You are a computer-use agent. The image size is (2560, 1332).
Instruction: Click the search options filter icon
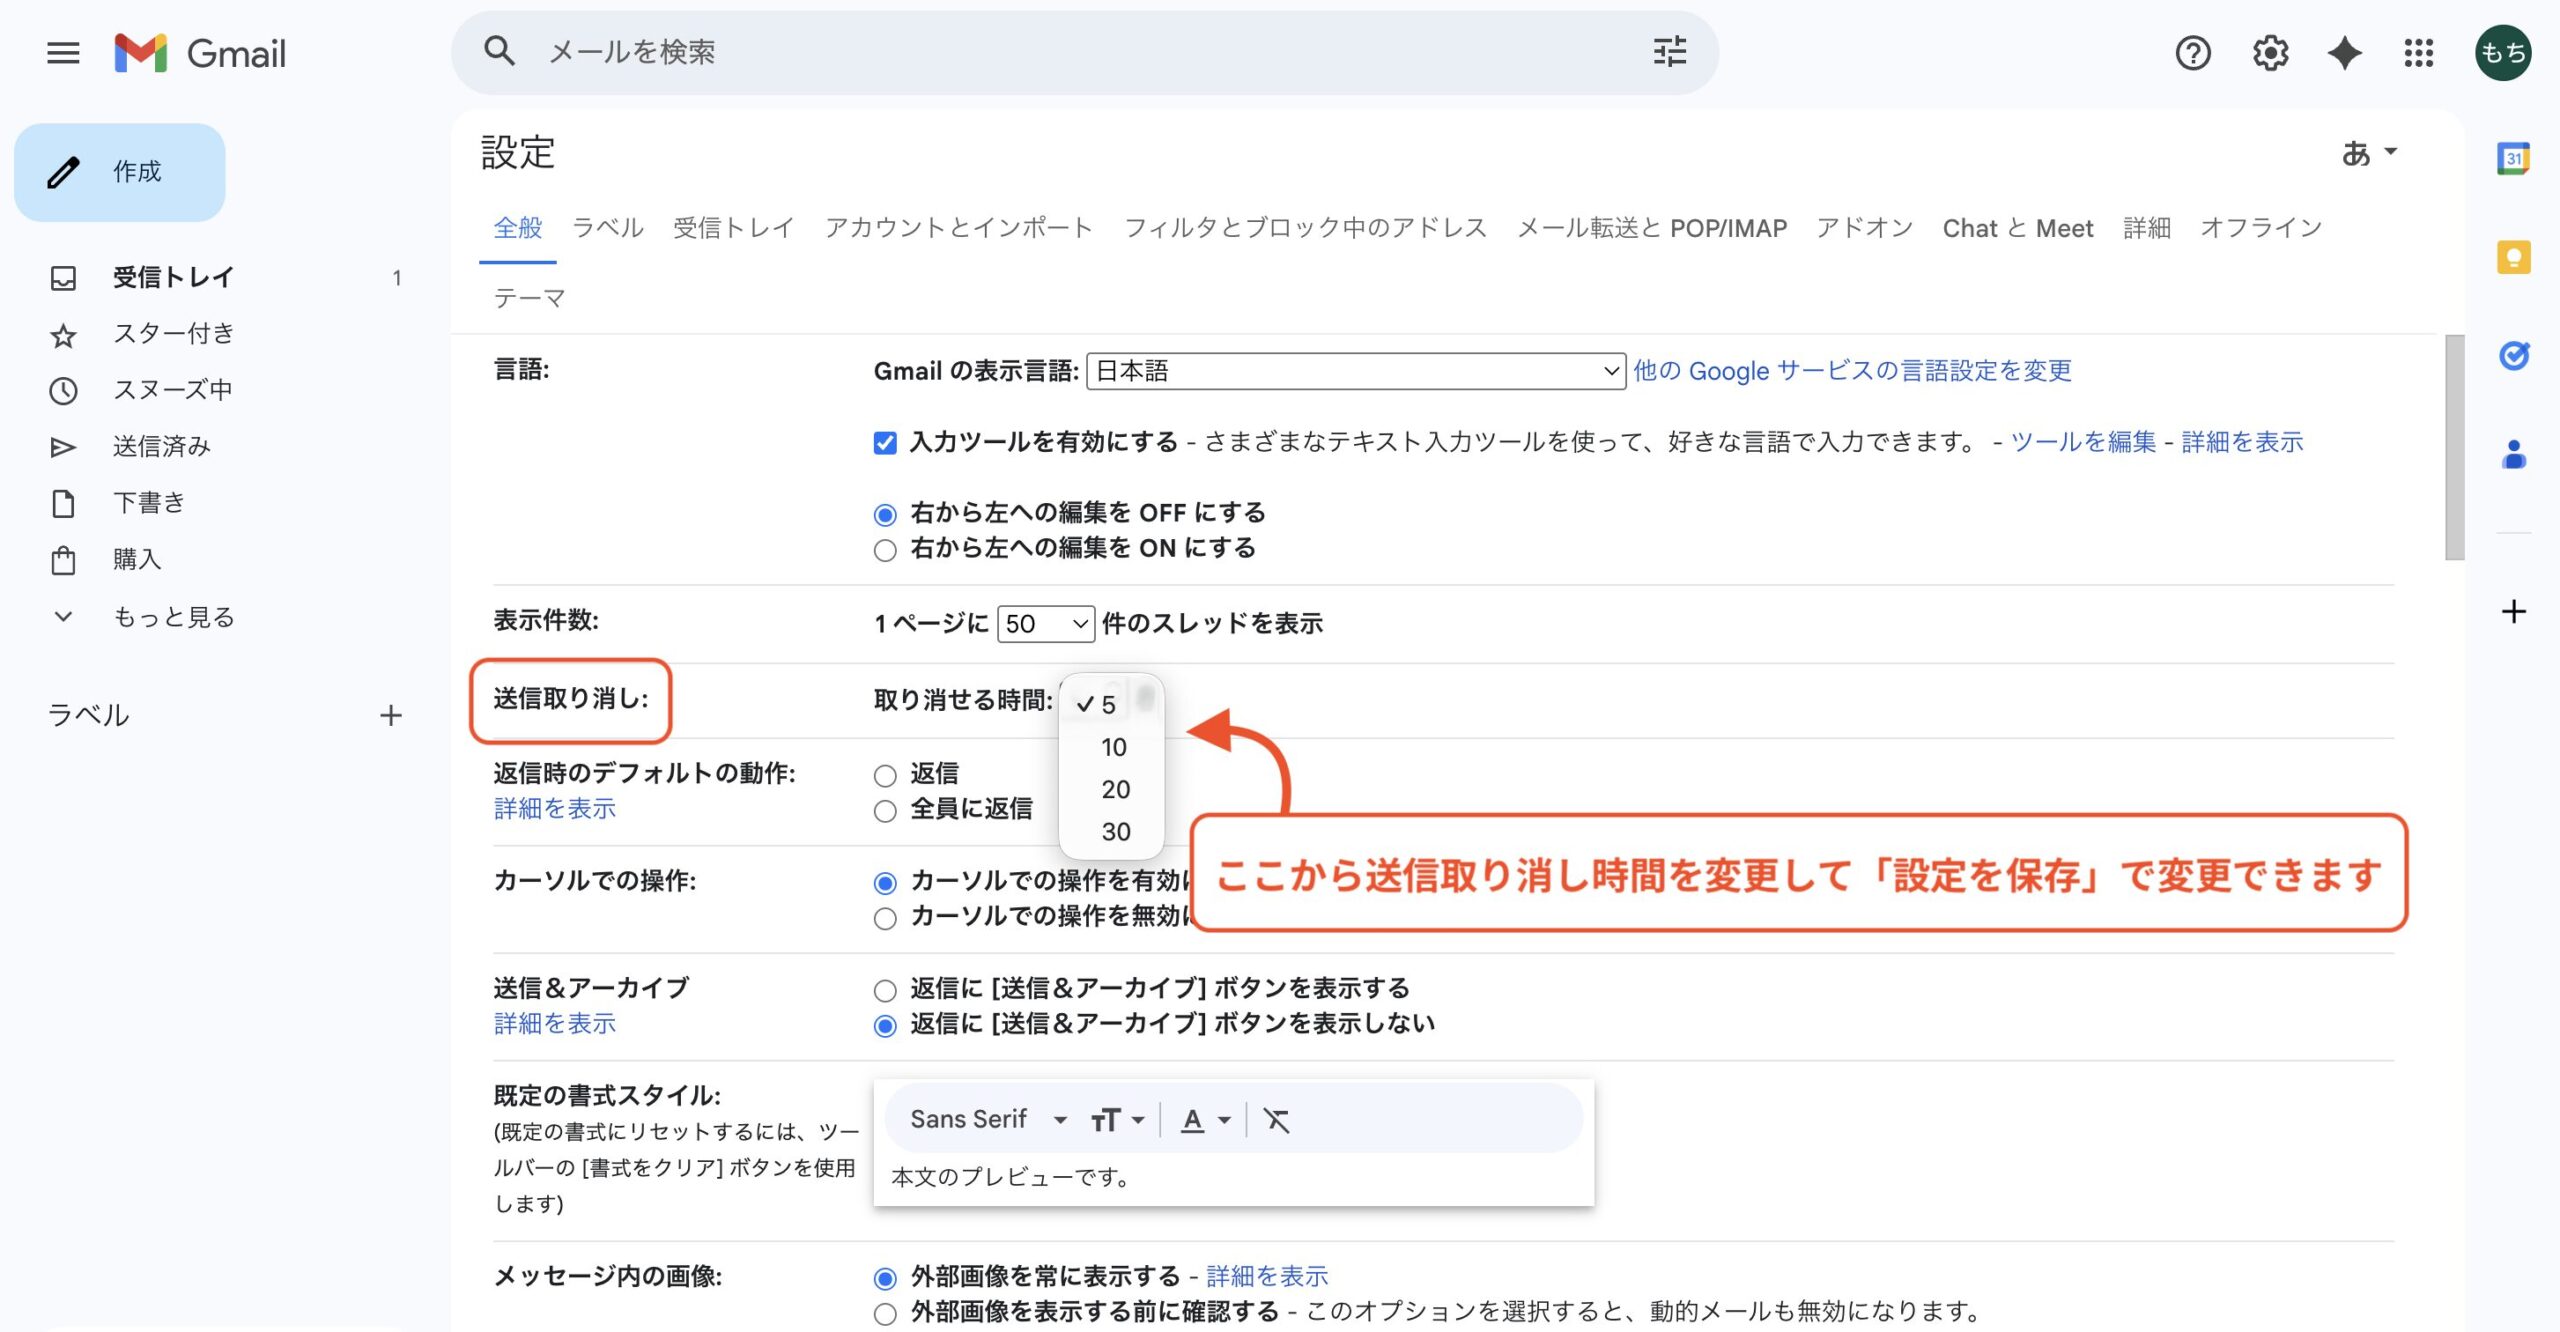click(1669, 51)
